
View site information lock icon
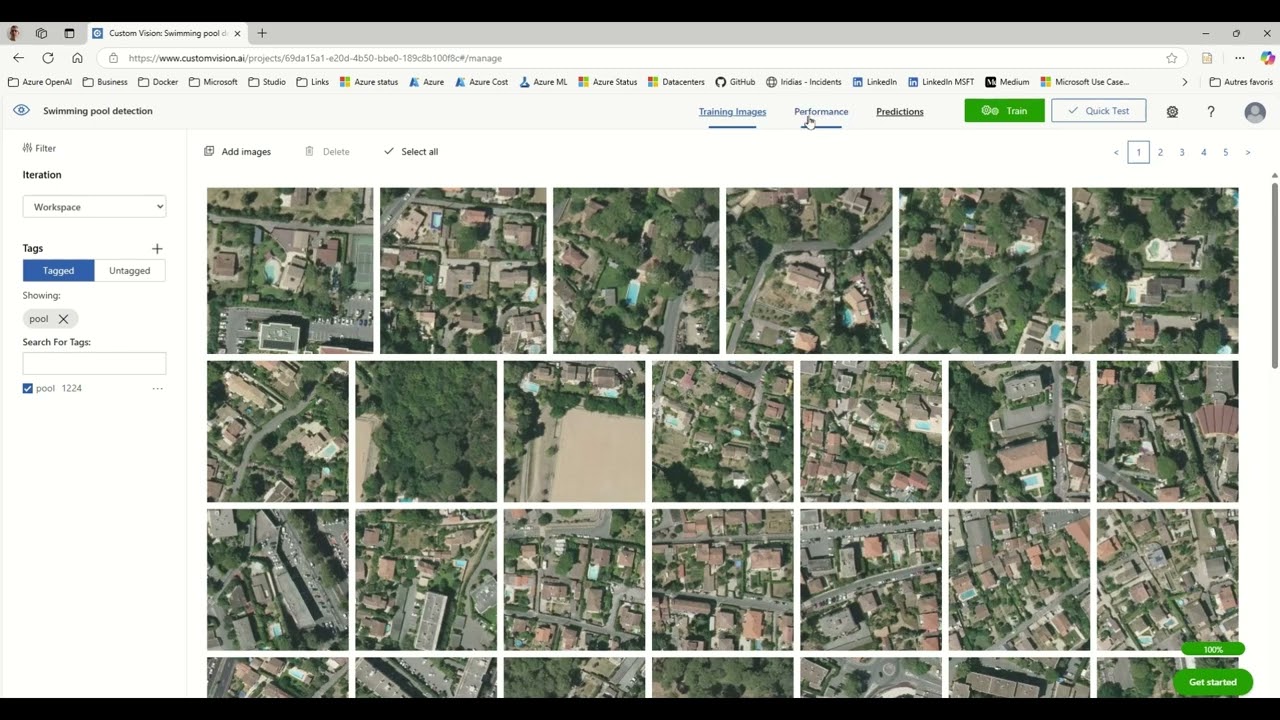coord(113,58)
